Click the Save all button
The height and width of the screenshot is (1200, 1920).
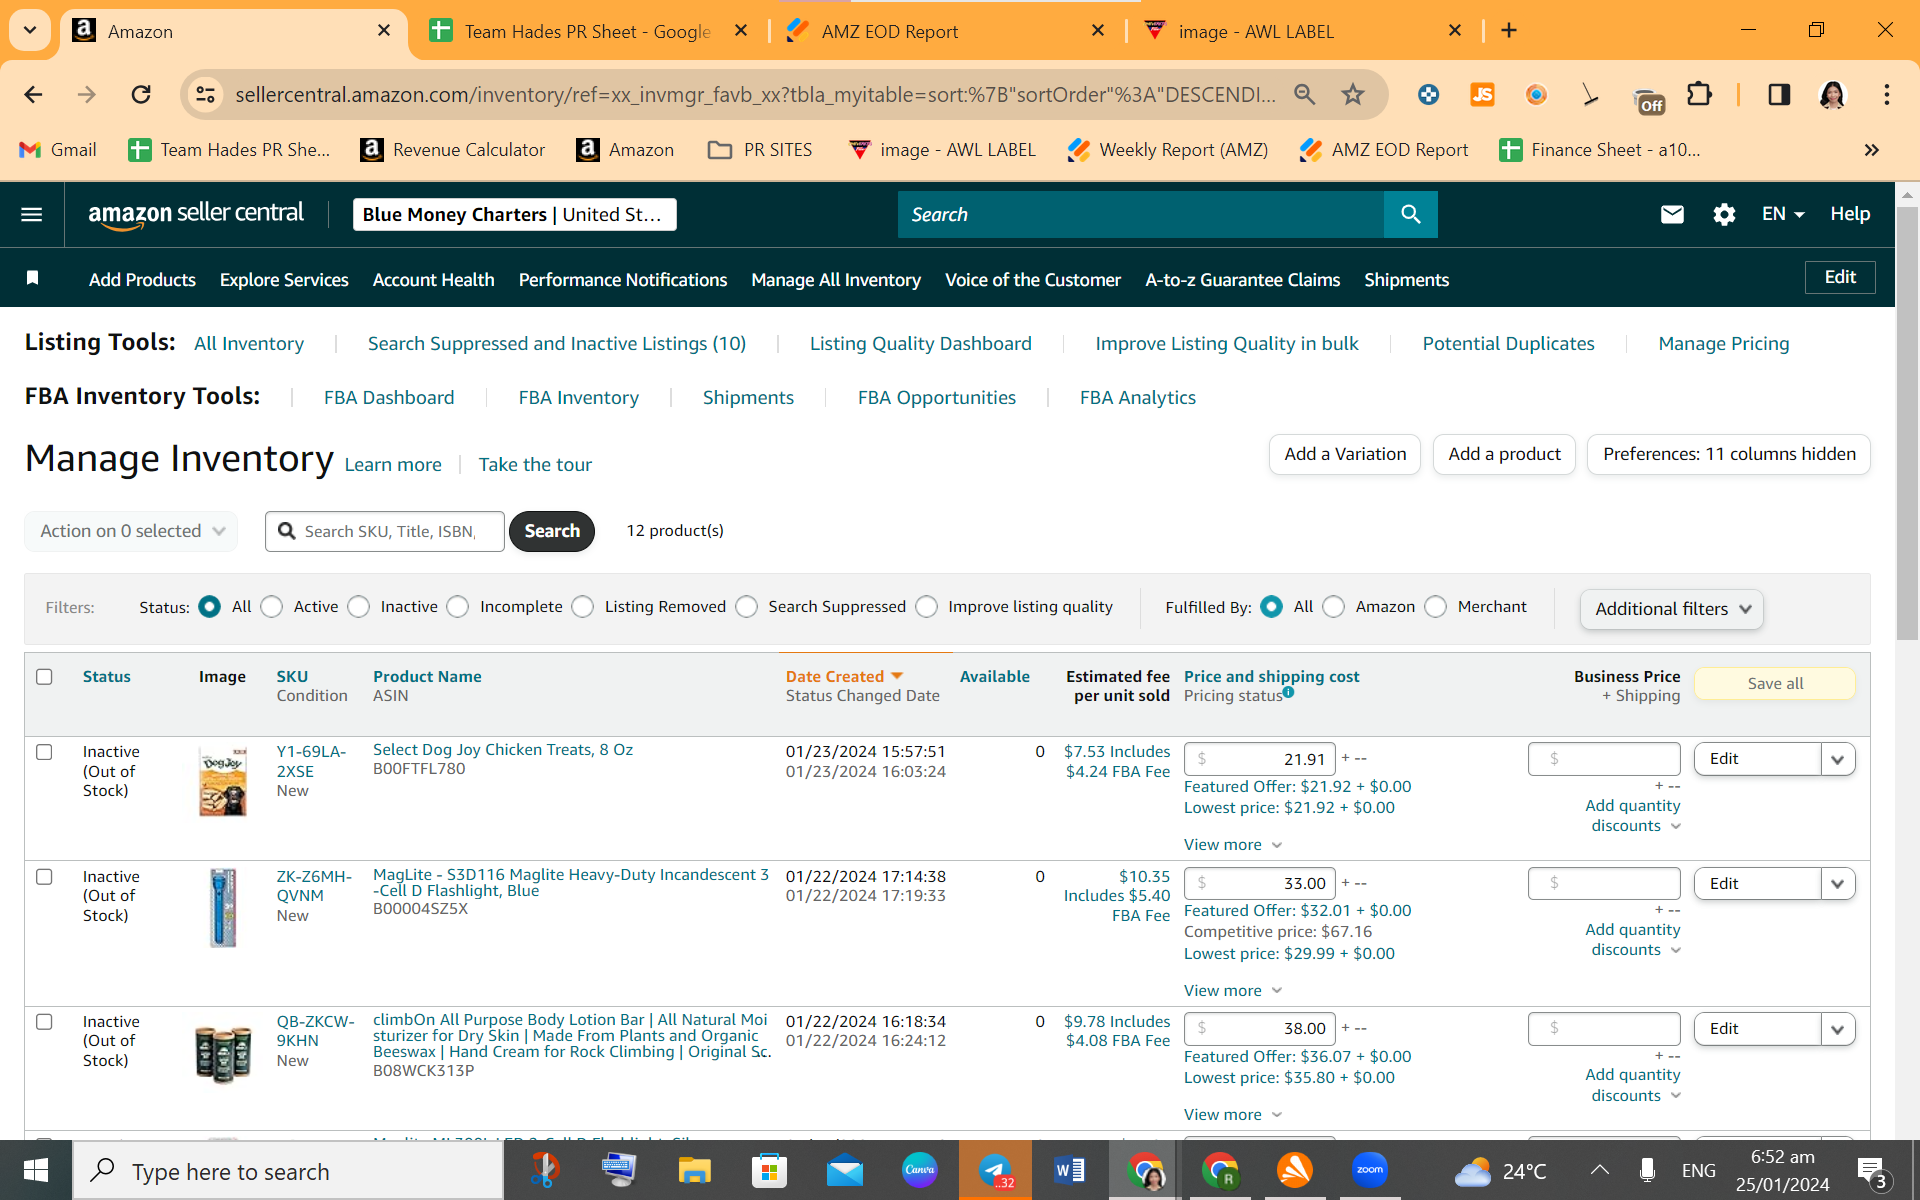pyautogui.click(x=1775, y=683)
